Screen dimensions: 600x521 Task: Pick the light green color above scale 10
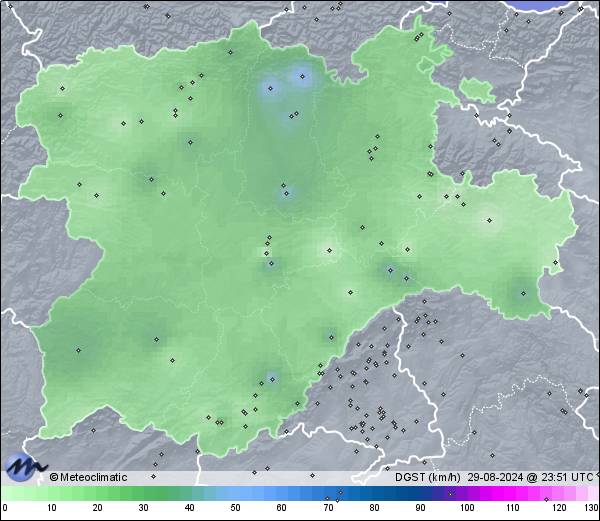(x=52, y=493)
